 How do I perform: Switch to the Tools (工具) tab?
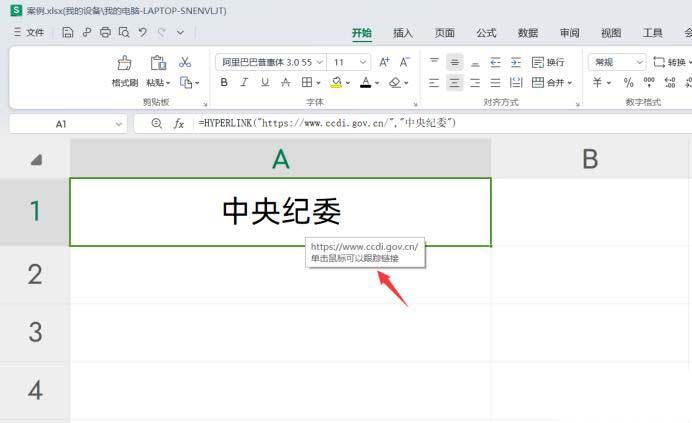[652, 33]
